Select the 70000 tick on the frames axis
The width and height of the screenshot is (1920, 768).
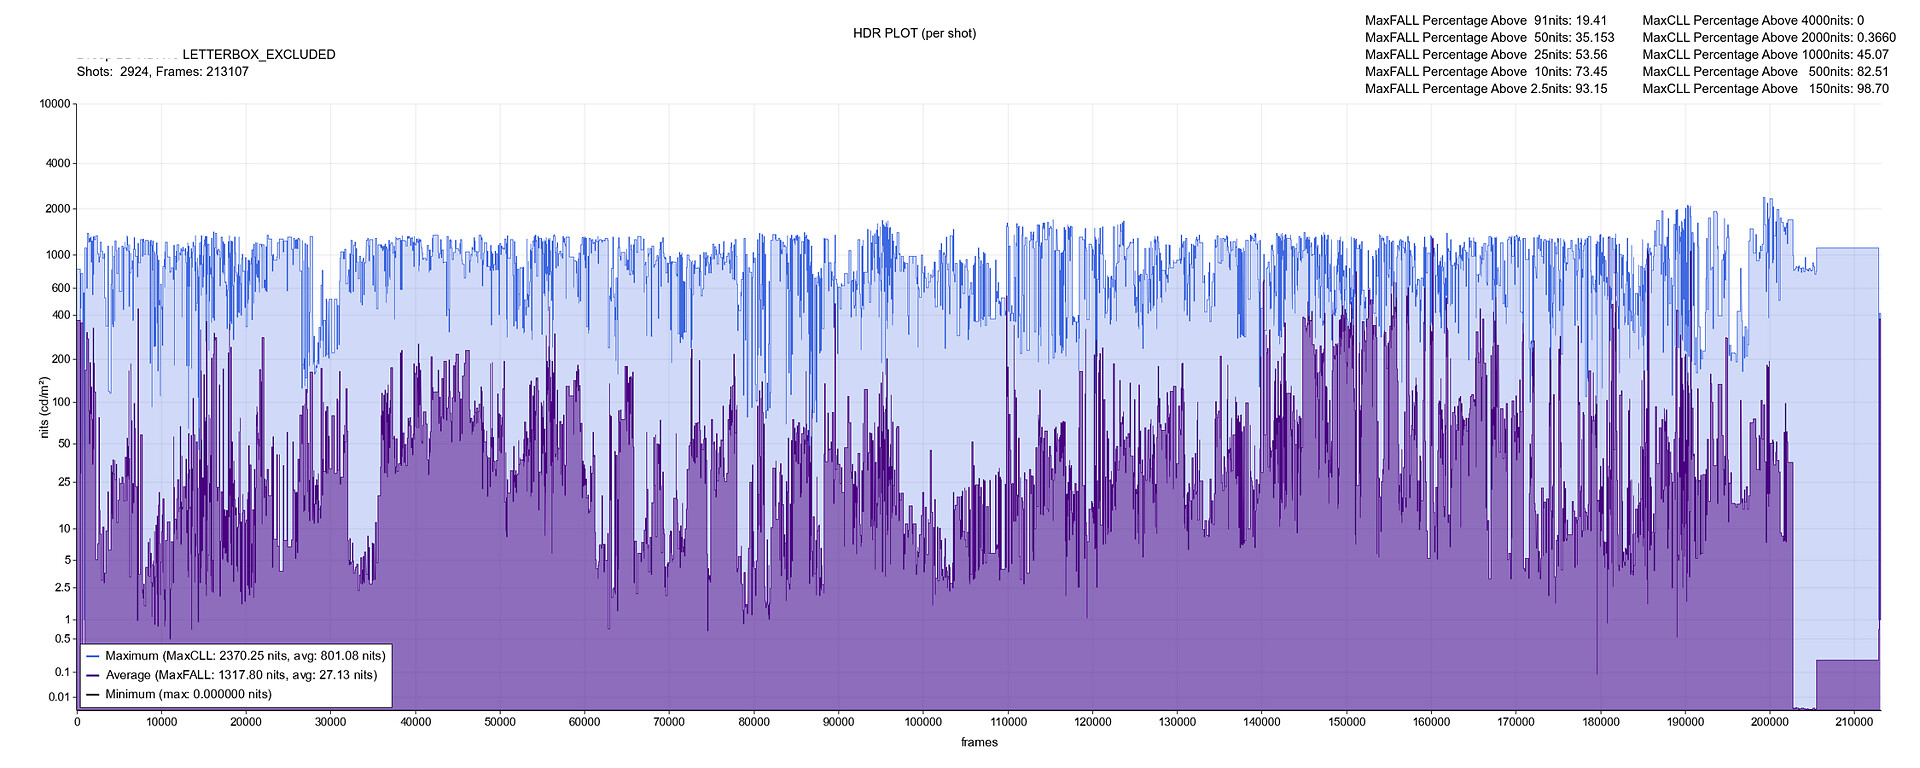point(669,722)
